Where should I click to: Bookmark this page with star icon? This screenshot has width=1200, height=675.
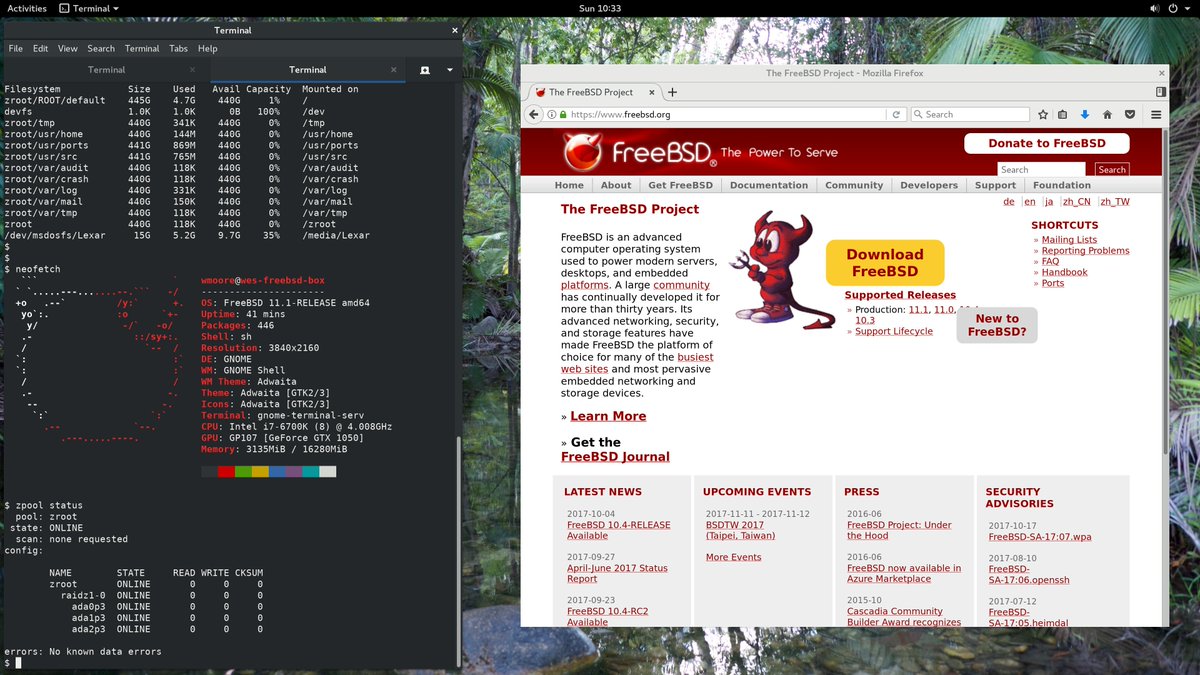click(x=1043, y=114)
